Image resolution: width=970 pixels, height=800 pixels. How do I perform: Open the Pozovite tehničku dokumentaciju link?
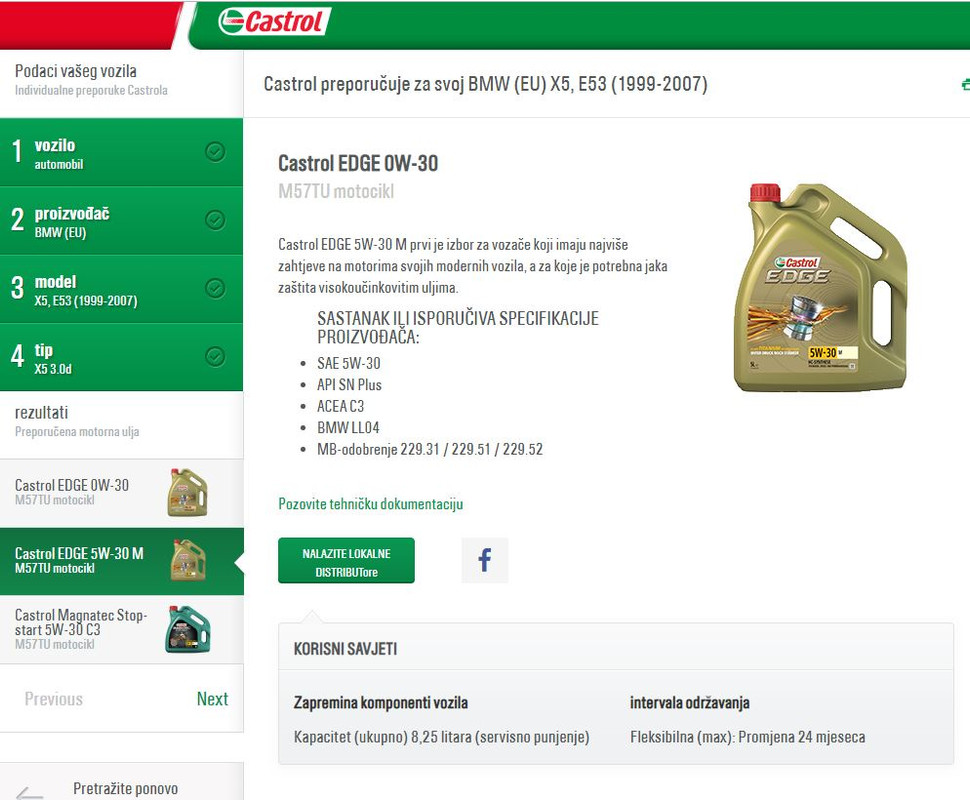(x=371, y=504)
